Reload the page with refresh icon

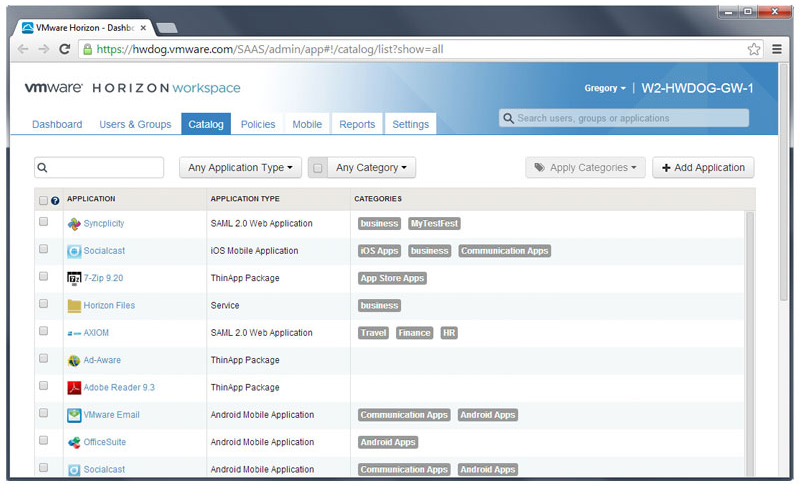pyautogui.click(x=65, y=49)
